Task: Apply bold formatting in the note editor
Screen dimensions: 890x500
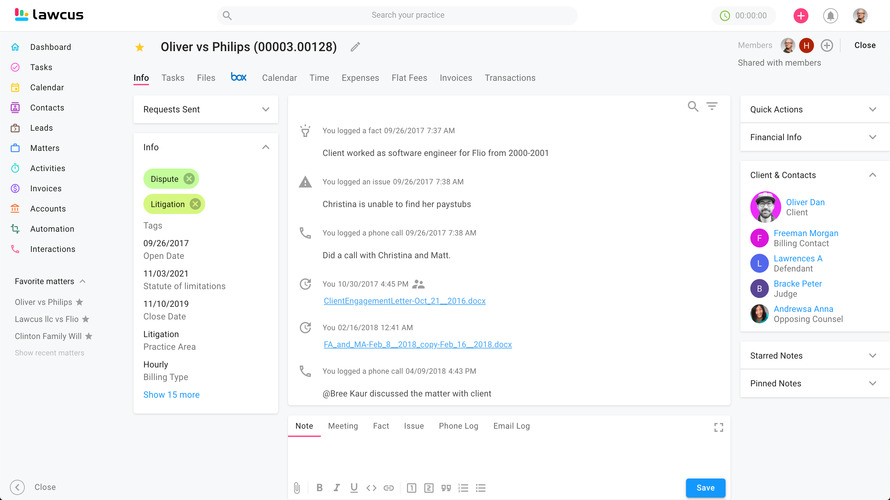Action: coord(320,488)
